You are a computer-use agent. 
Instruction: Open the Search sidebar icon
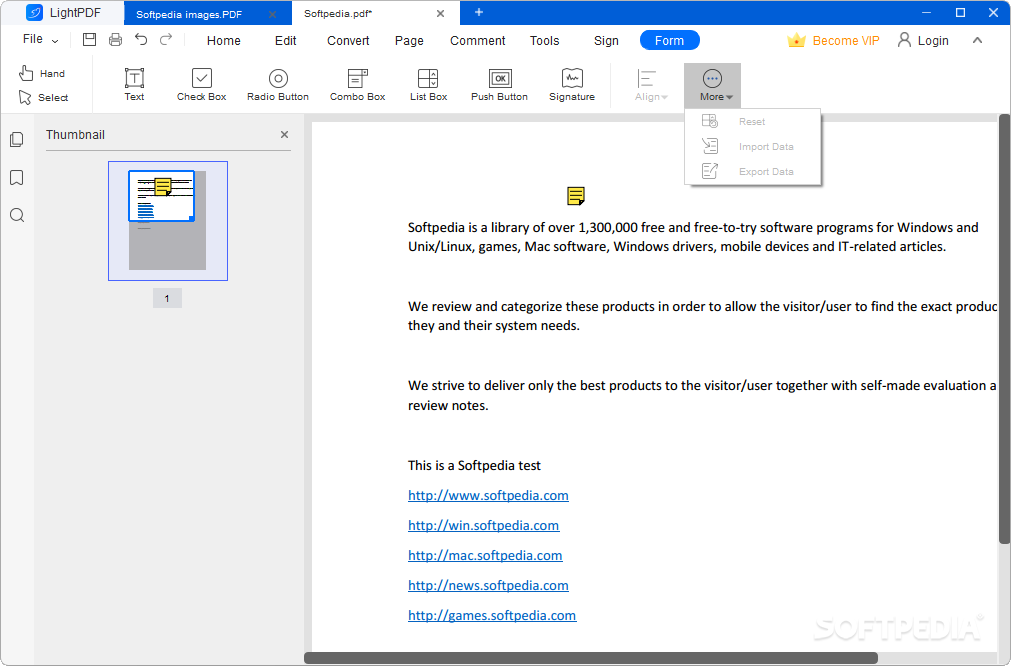tap(17, 215)
